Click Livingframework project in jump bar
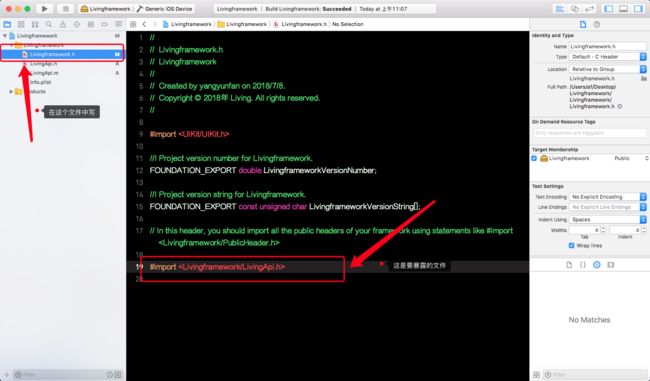The height and width of the screenshot is (381, 650). point(187,24)
